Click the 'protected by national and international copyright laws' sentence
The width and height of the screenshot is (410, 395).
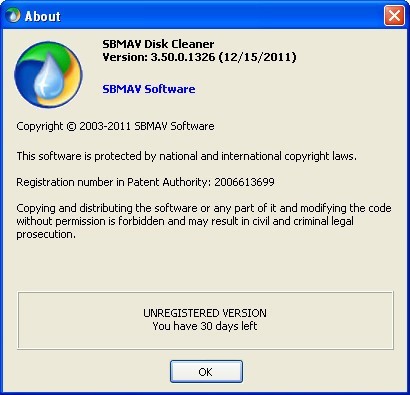tap(187, 156)
